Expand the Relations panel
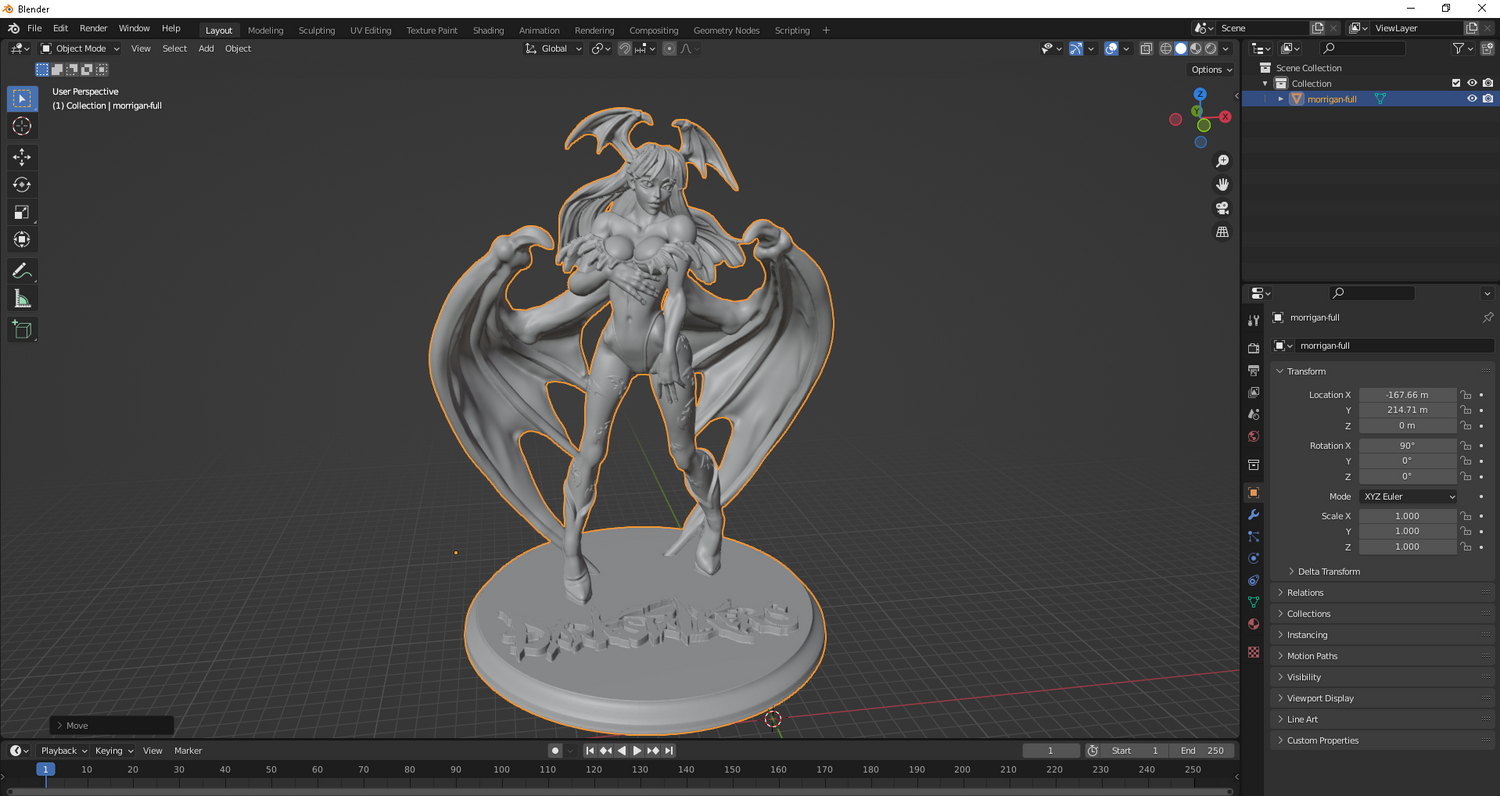The height and width of the screenshot is (796, 1500). (x=1305, y=593)
